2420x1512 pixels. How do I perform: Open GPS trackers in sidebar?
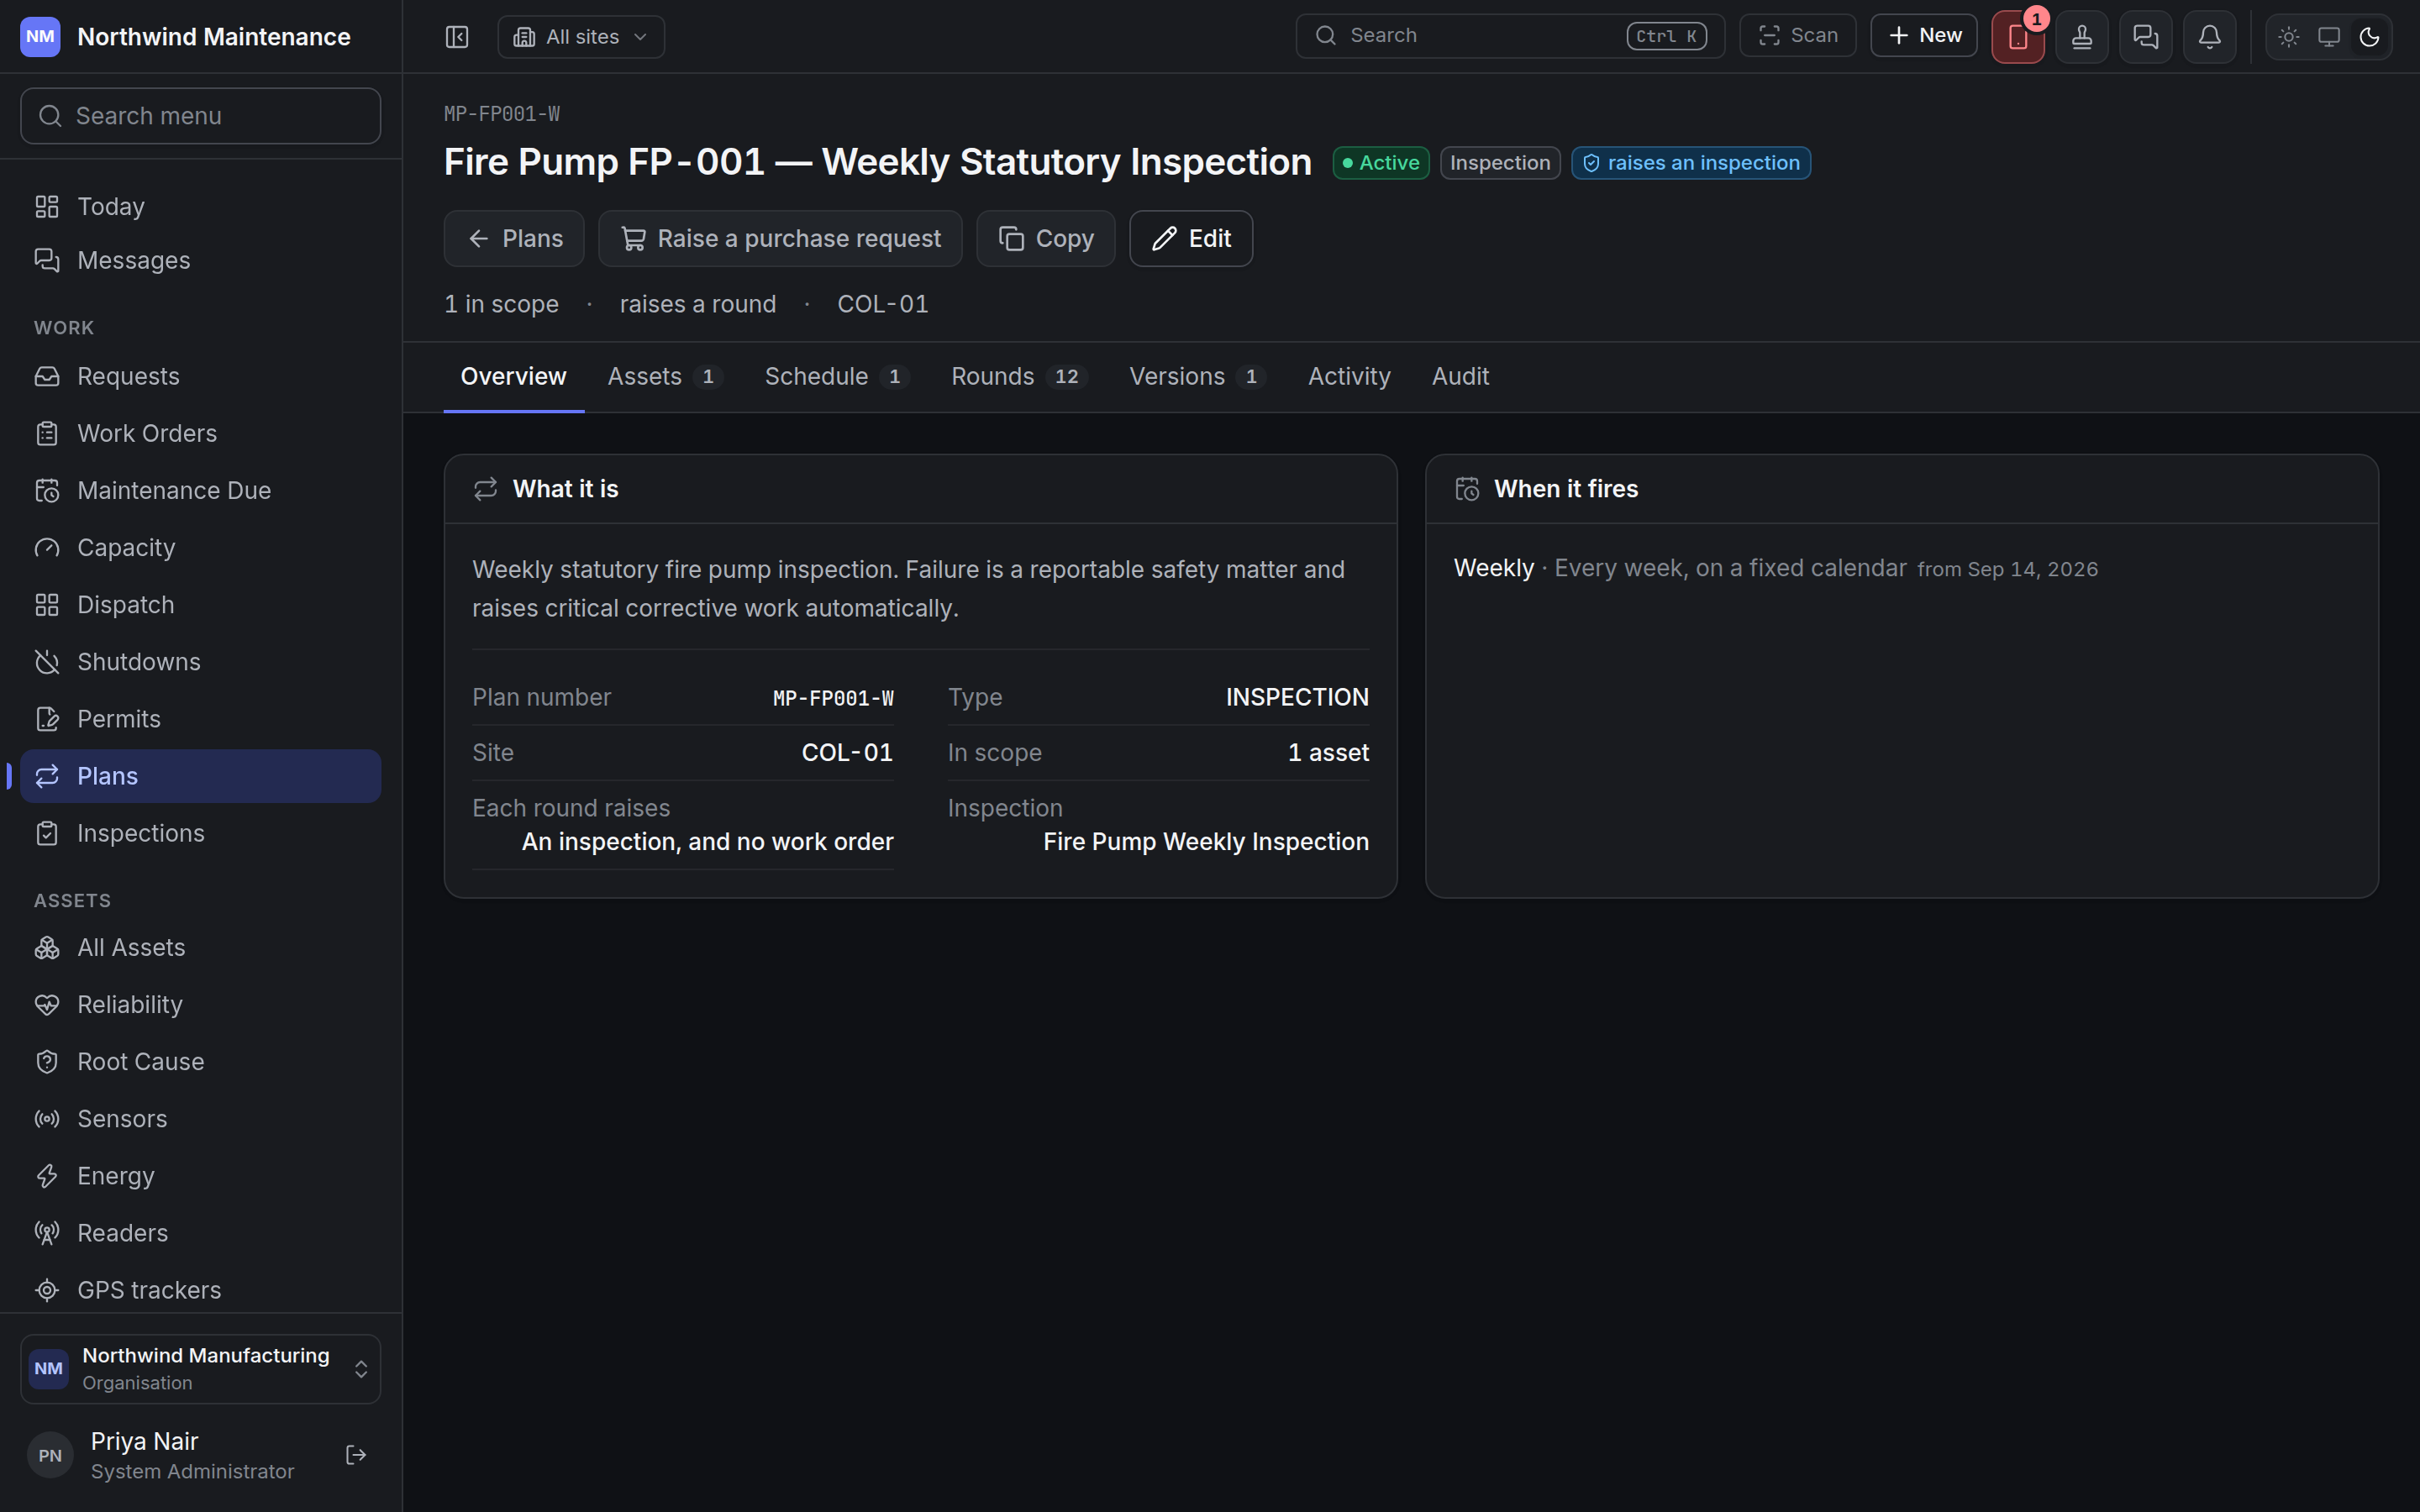pos(200,1289)
